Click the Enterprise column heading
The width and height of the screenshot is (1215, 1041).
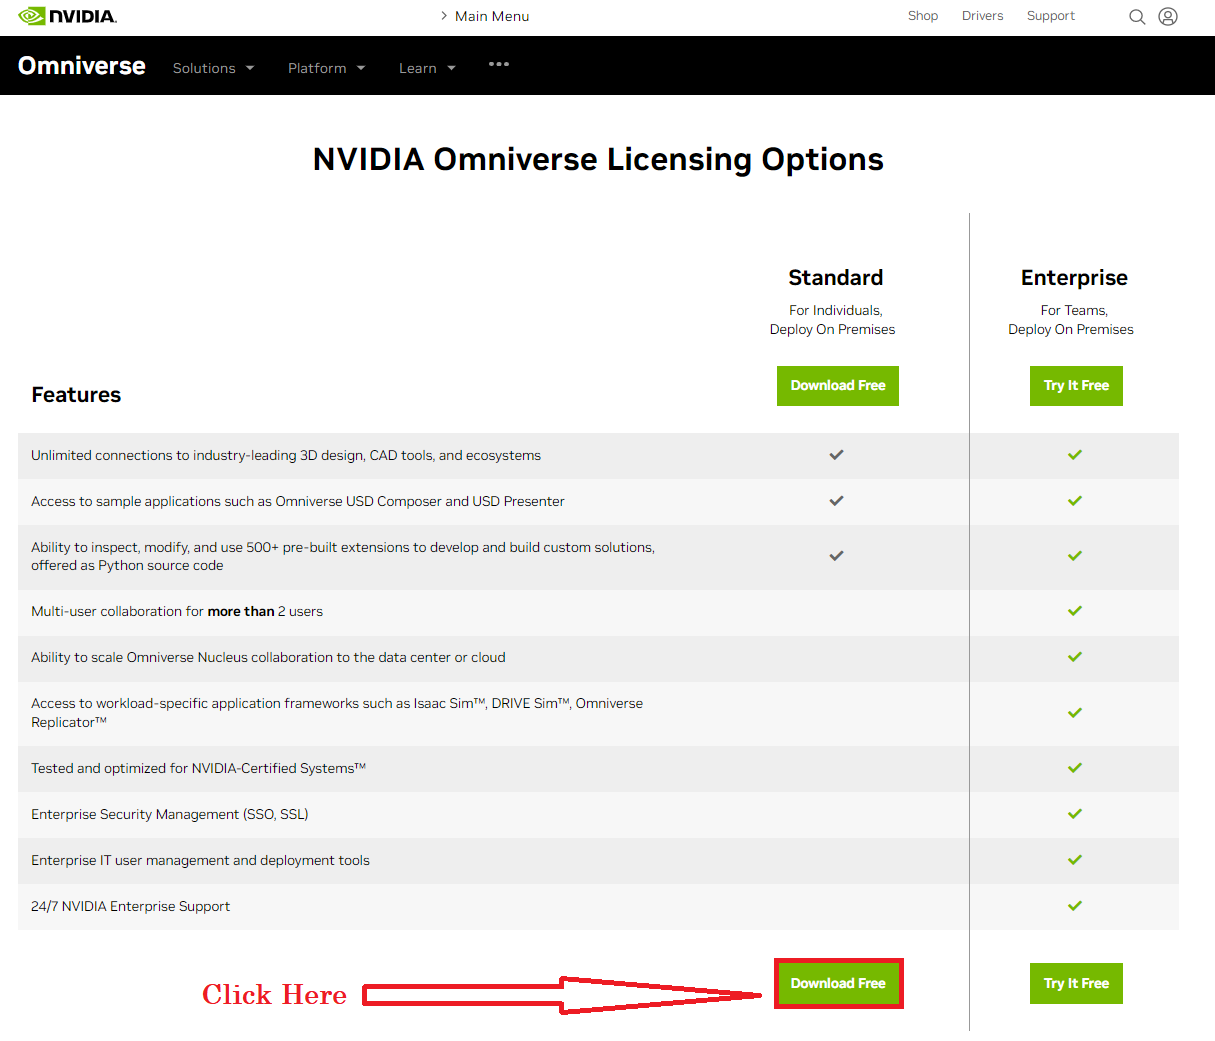coord(1074,278)
